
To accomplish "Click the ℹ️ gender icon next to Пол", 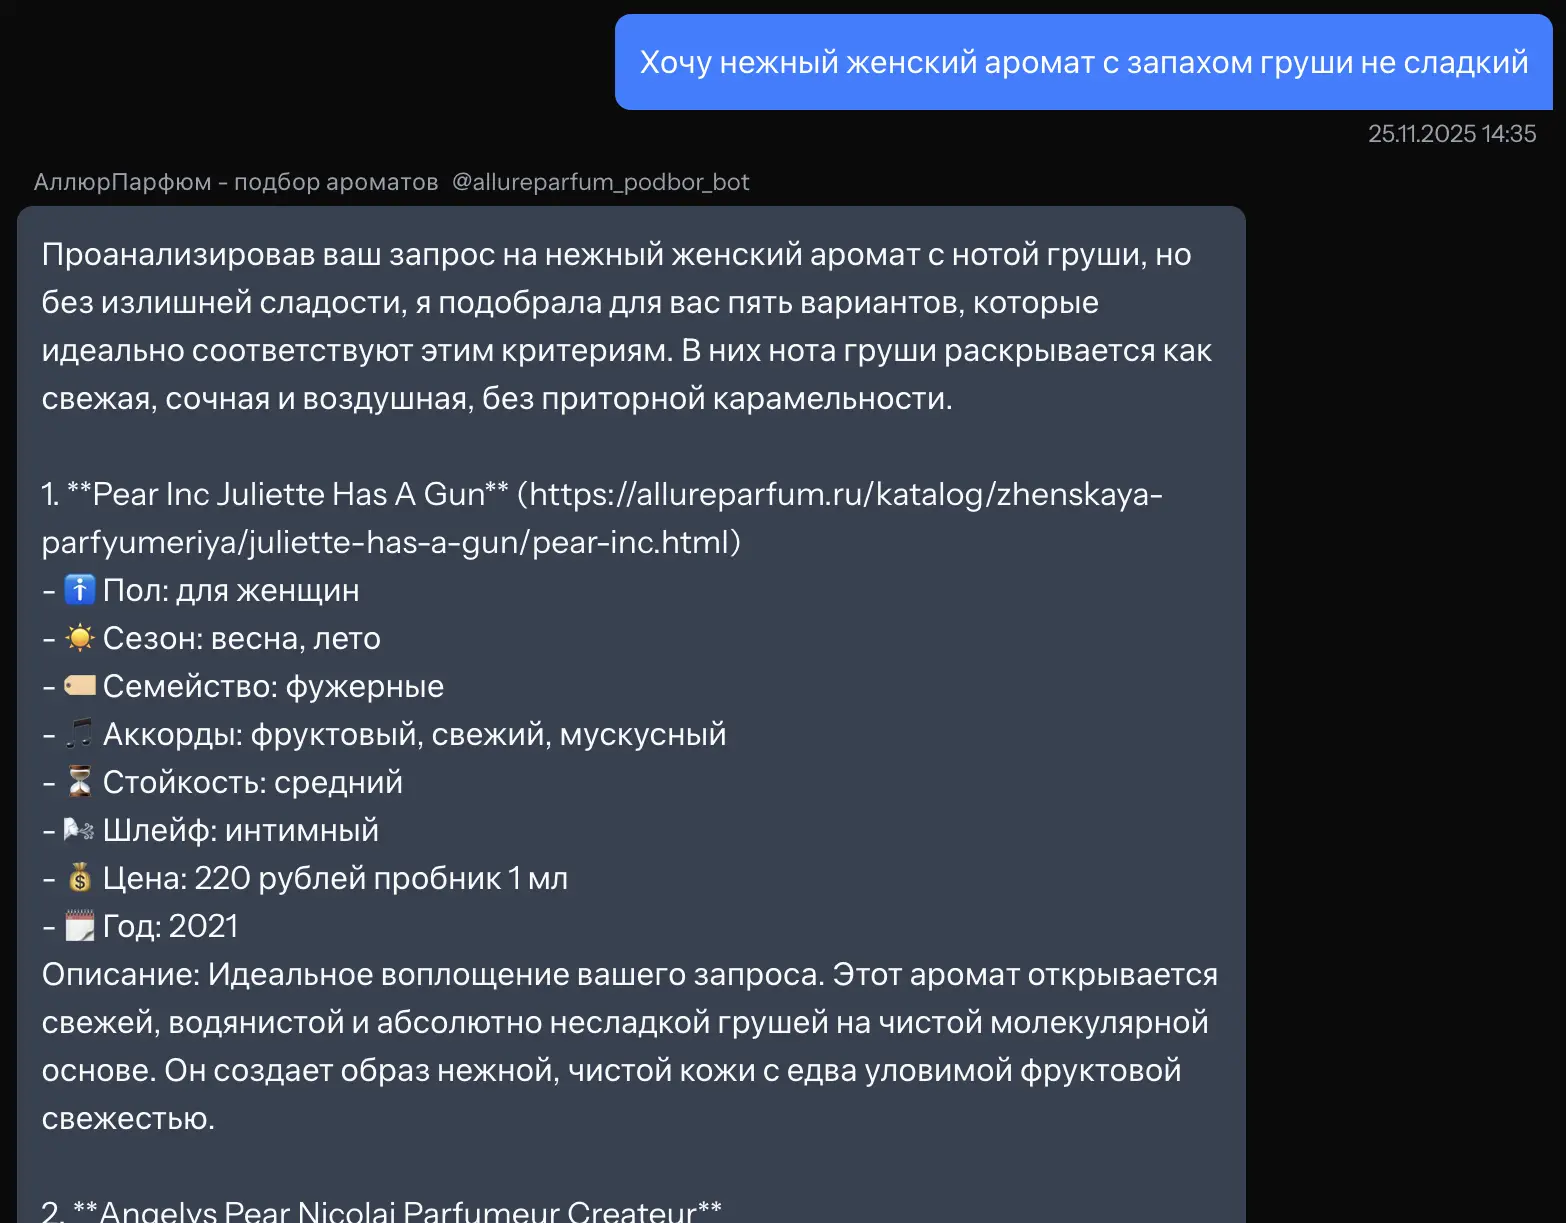I will [80, 589].
